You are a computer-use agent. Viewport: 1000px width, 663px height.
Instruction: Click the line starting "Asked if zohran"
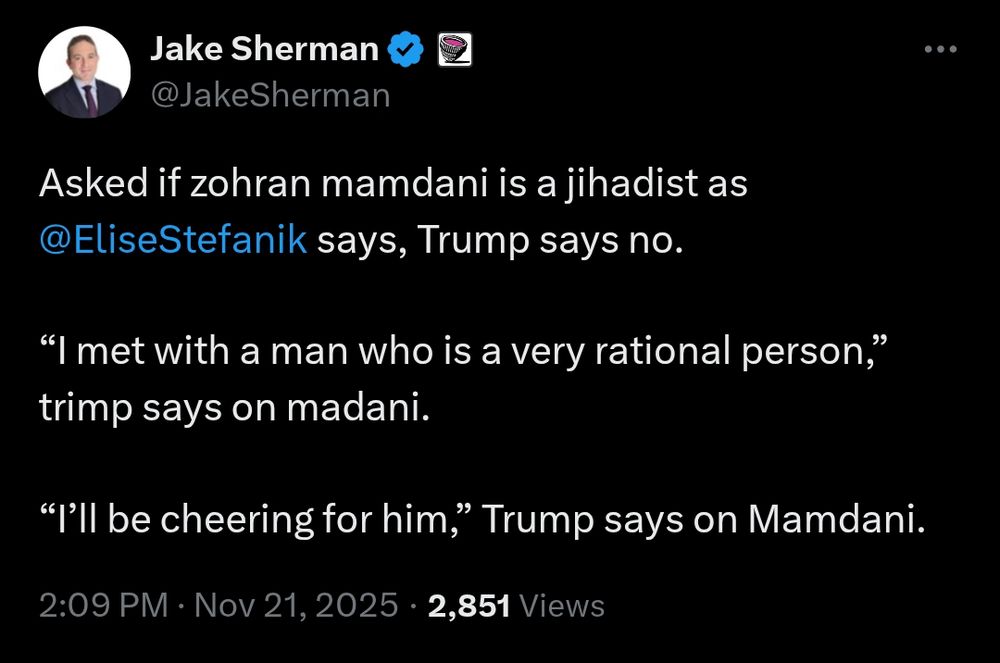[393, 185]
